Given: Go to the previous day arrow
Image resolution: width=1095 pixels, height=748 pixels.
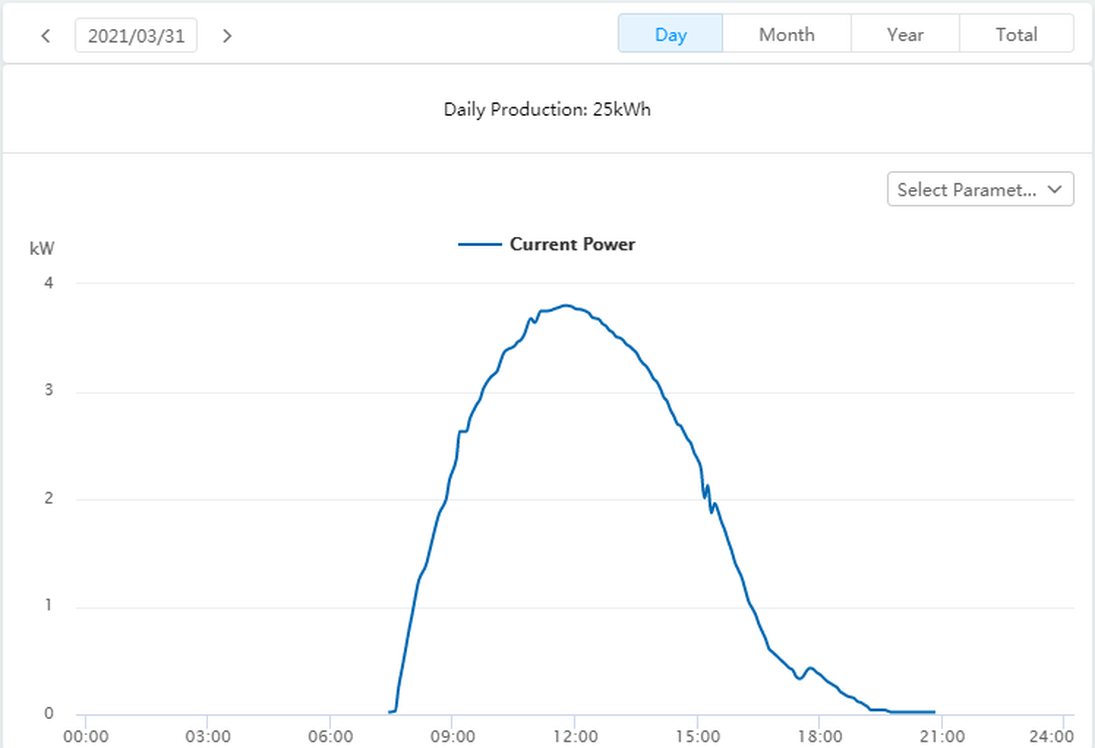Looking at the screenshot, I should click(x=45, y=36).
